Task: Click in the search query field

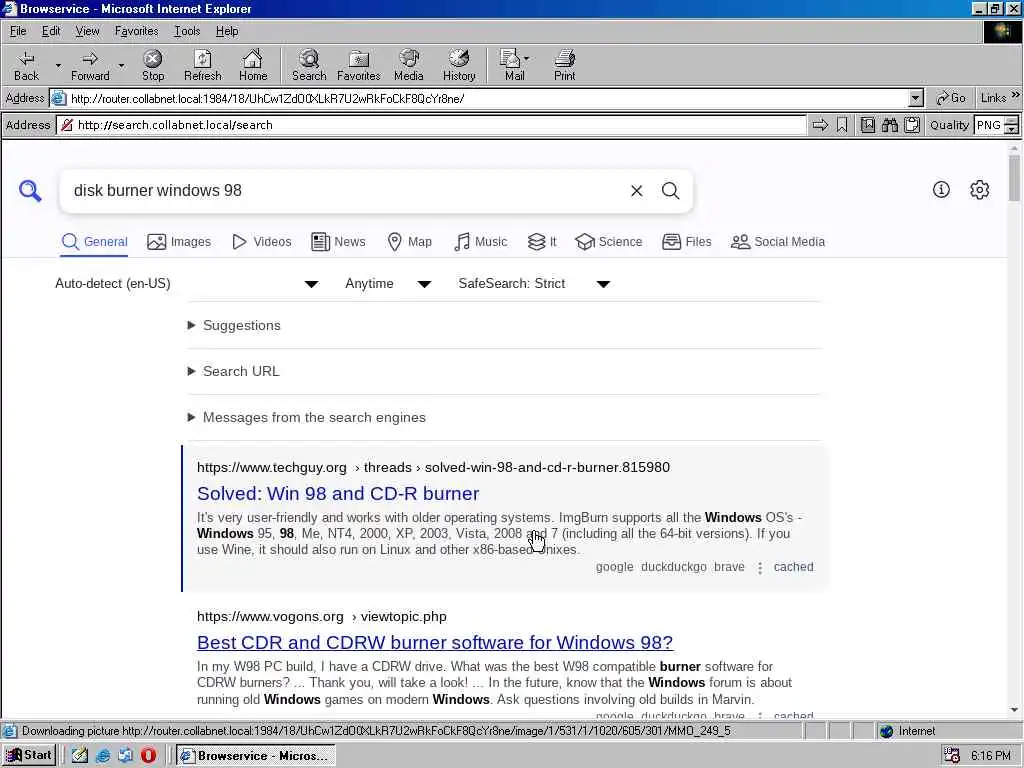Action: click(346, 191)
